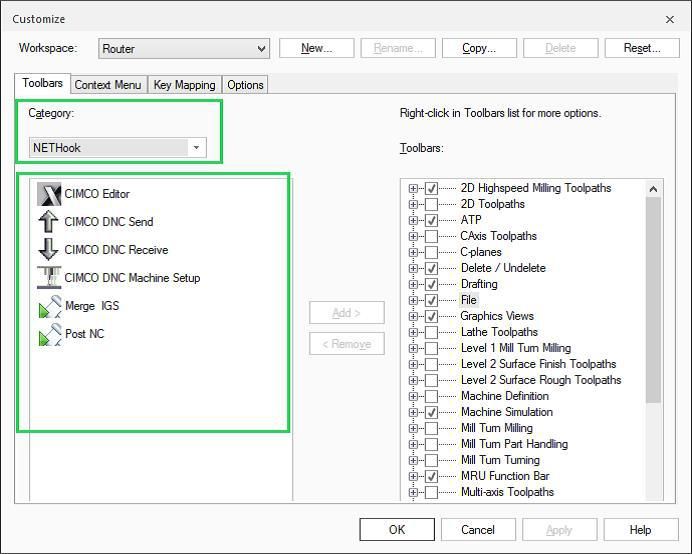
Task: Expand the Graphics Views tree node
Action: (413, 317)
